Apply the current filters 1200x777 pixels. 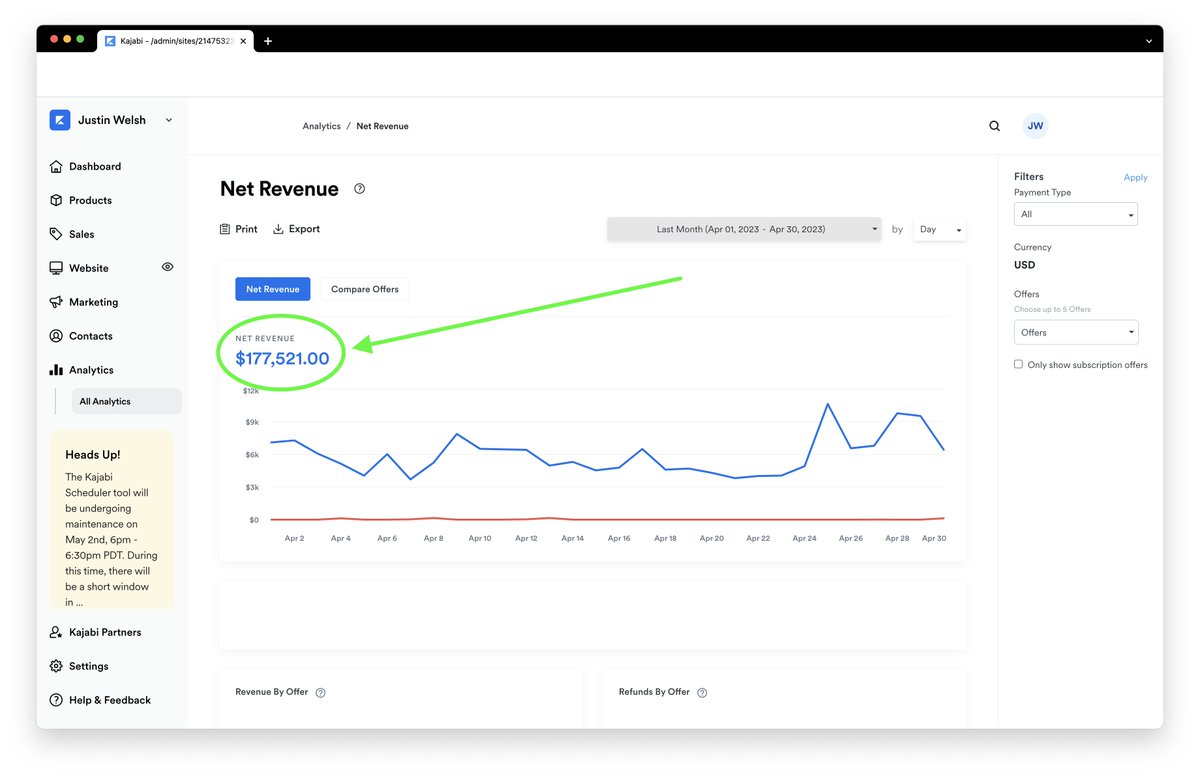(x=1135, y=177)
